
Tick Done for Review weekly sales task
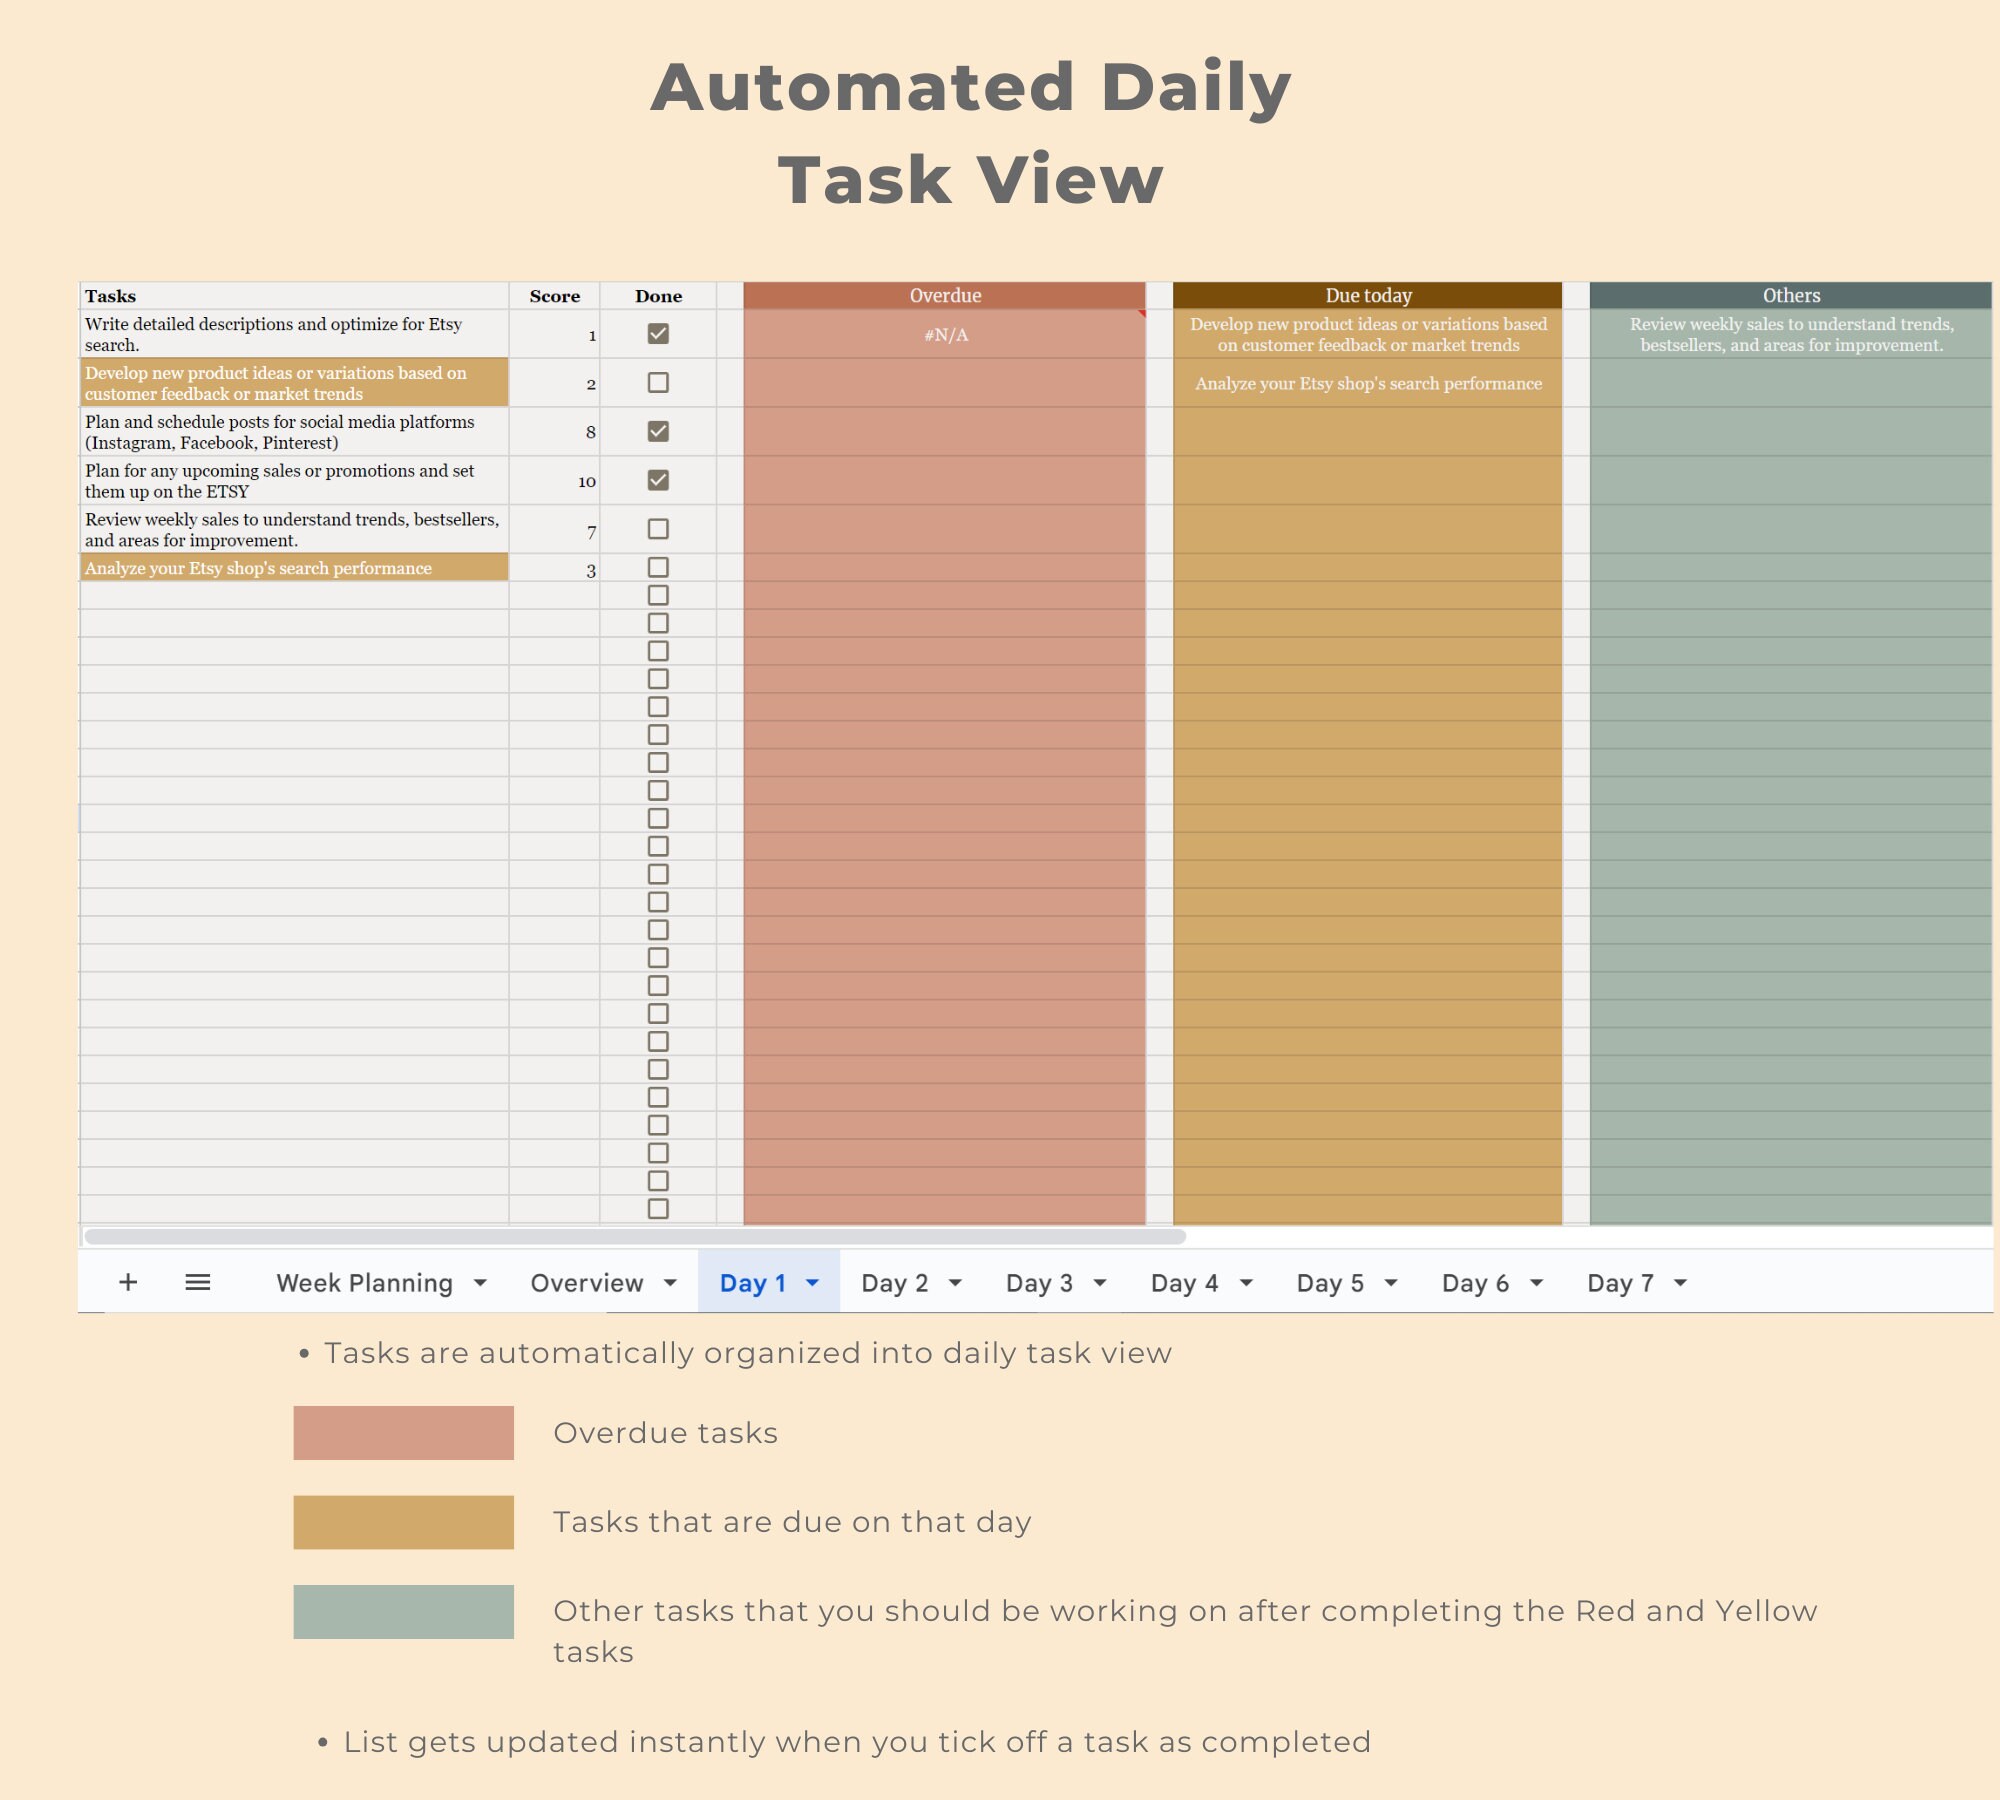pos(657,531)
